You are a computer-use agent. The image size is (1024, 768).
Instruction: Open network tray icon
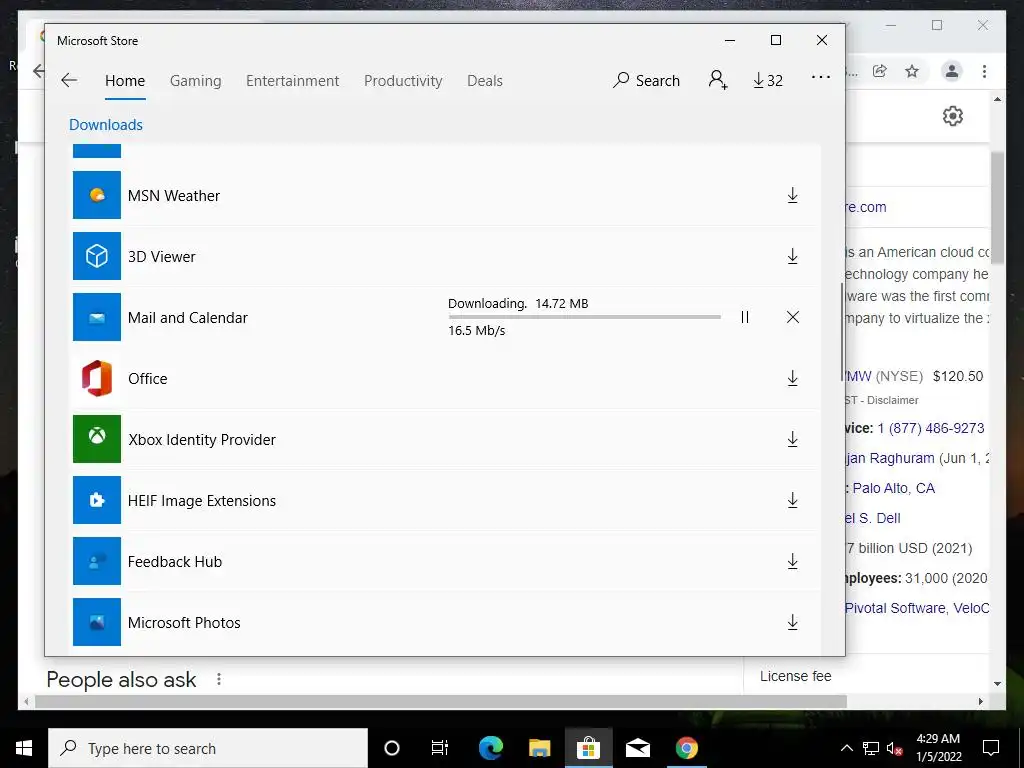coord(871,748)
